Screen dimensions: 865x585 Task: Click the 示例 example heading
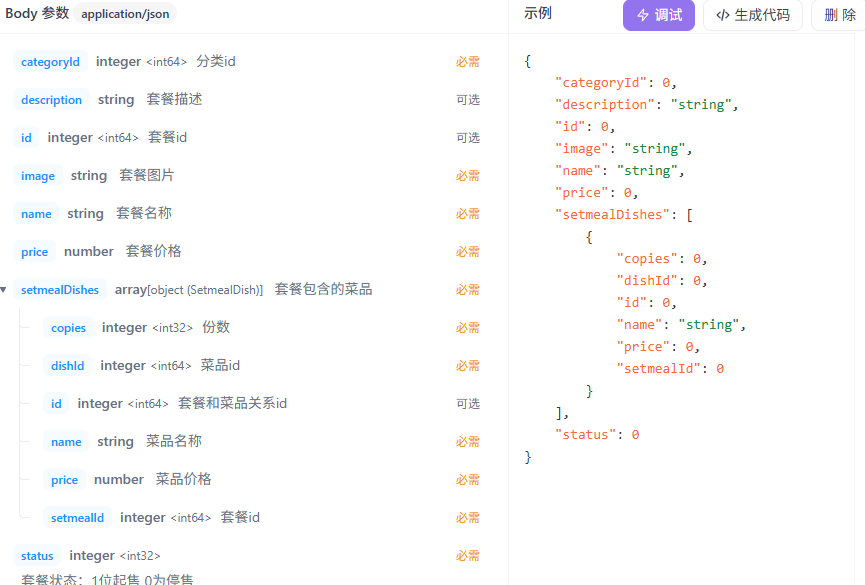[x=537, y=13]
